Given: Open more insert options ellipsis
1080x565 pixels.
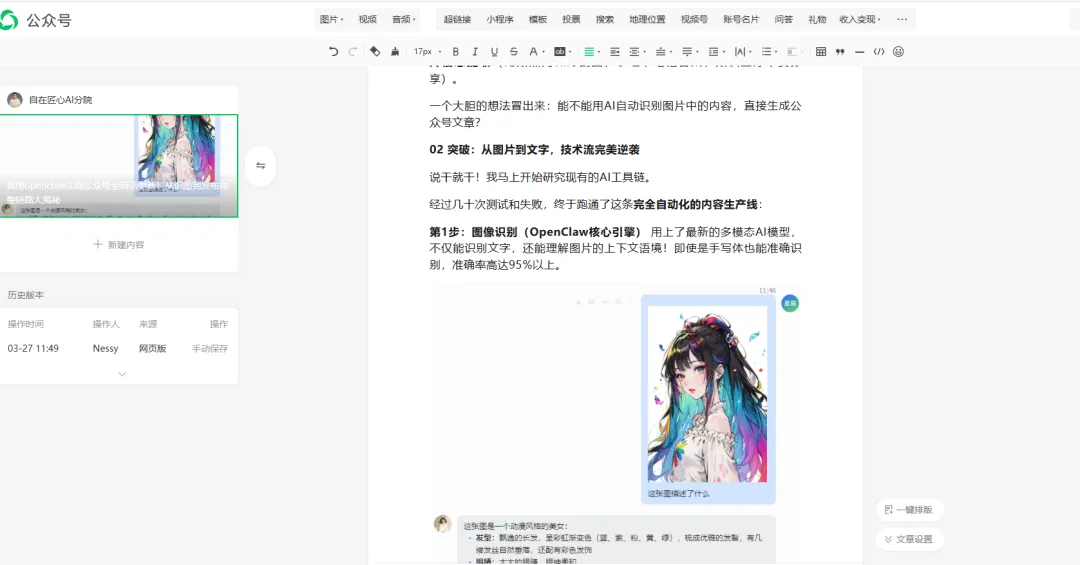Looking at the screenshot, I should coord(902,19).
